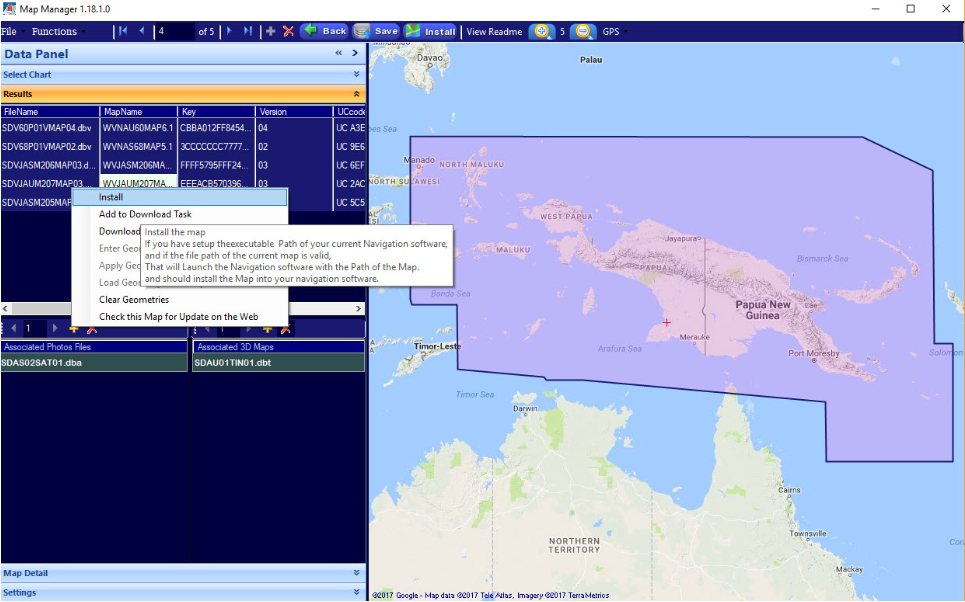Click the Data Panel right arrow

[355, 53]
